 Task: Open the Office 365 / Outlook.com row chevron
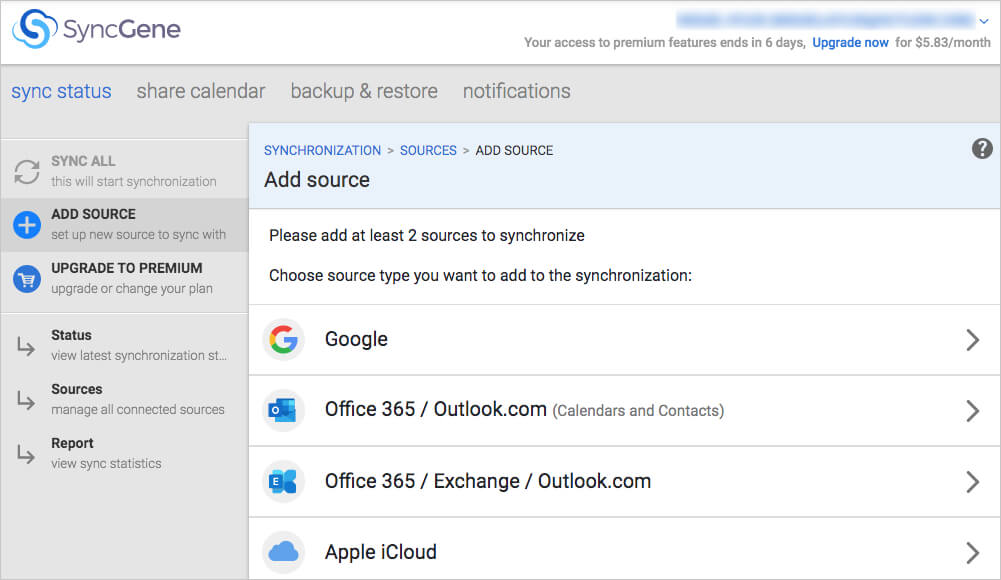(x=972, y=411)
